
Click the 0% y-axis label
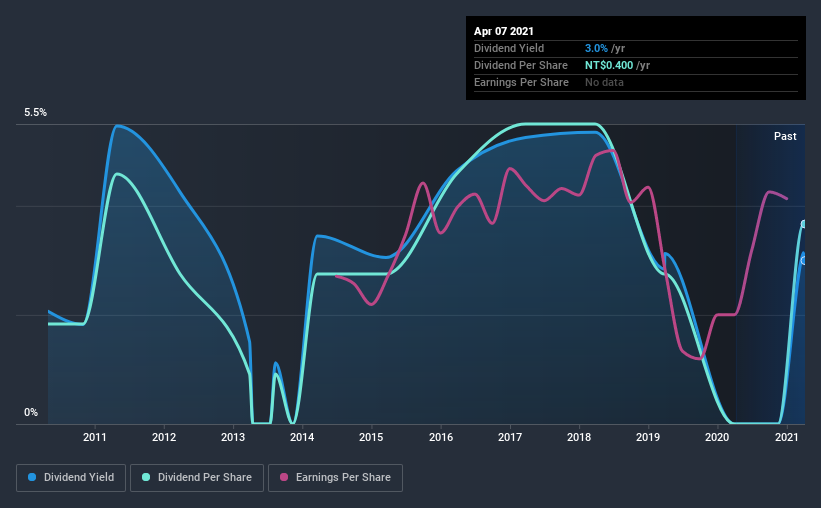pos(31,413)
